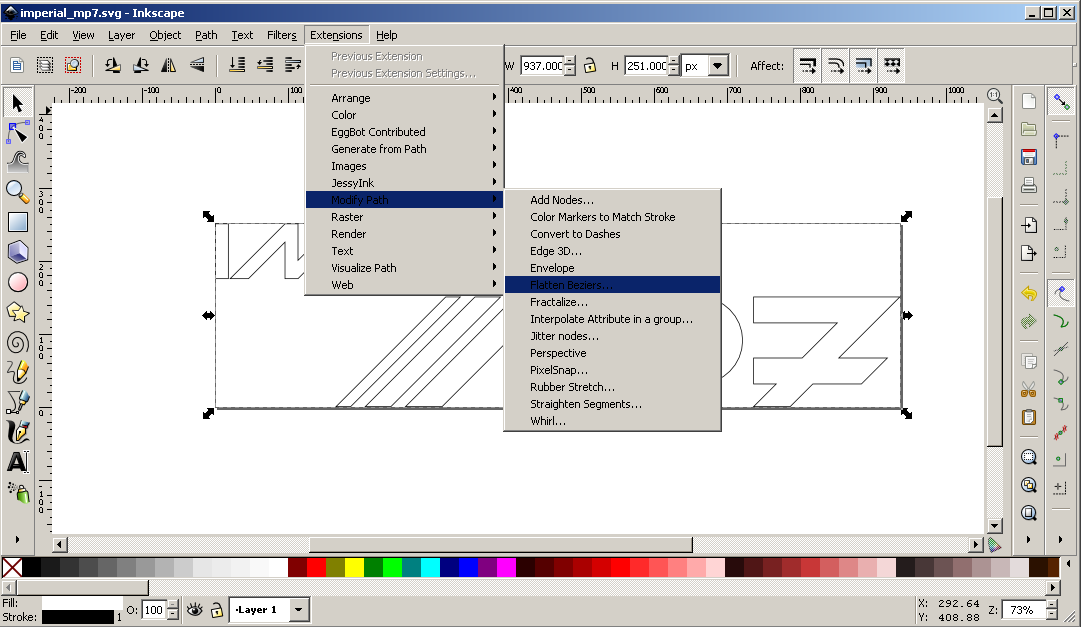Choose Flatten Beziers from submenu
Image resolution: width=1081 pixels, height=627 pixels.
pyautogui.click(x=572, y=285)
